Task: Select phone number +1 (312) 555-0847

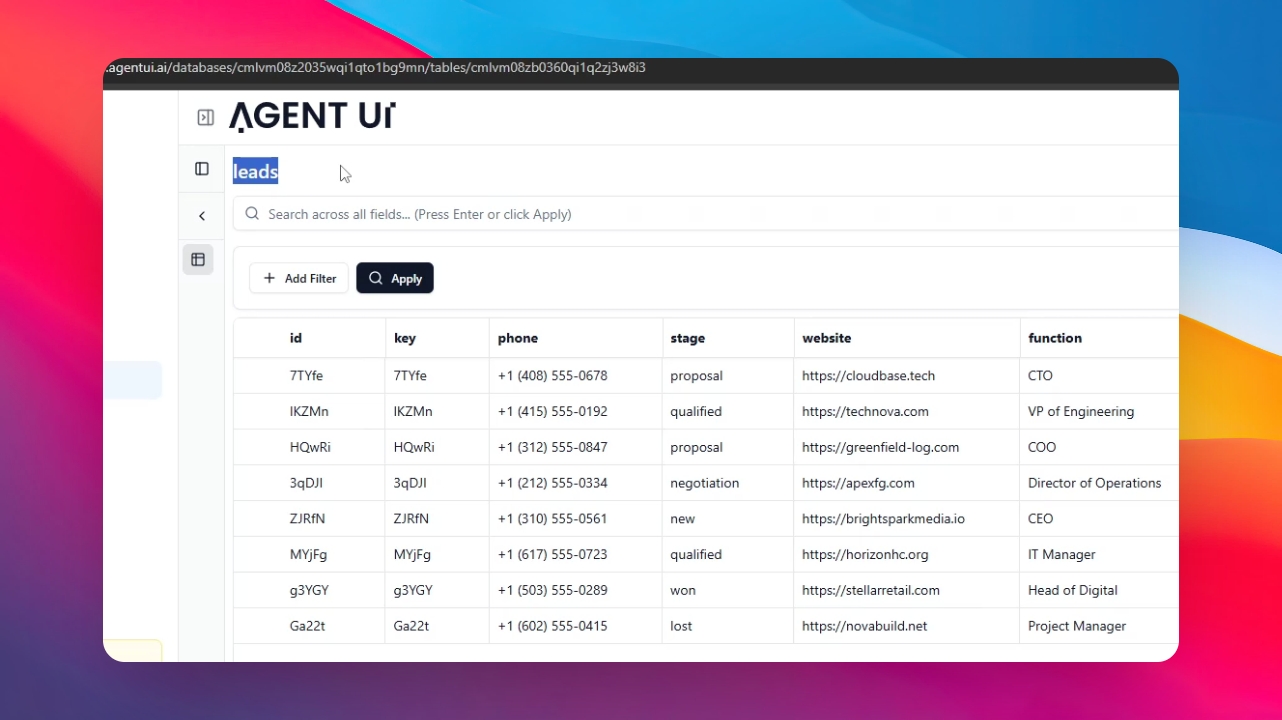Action: (553, 448)
